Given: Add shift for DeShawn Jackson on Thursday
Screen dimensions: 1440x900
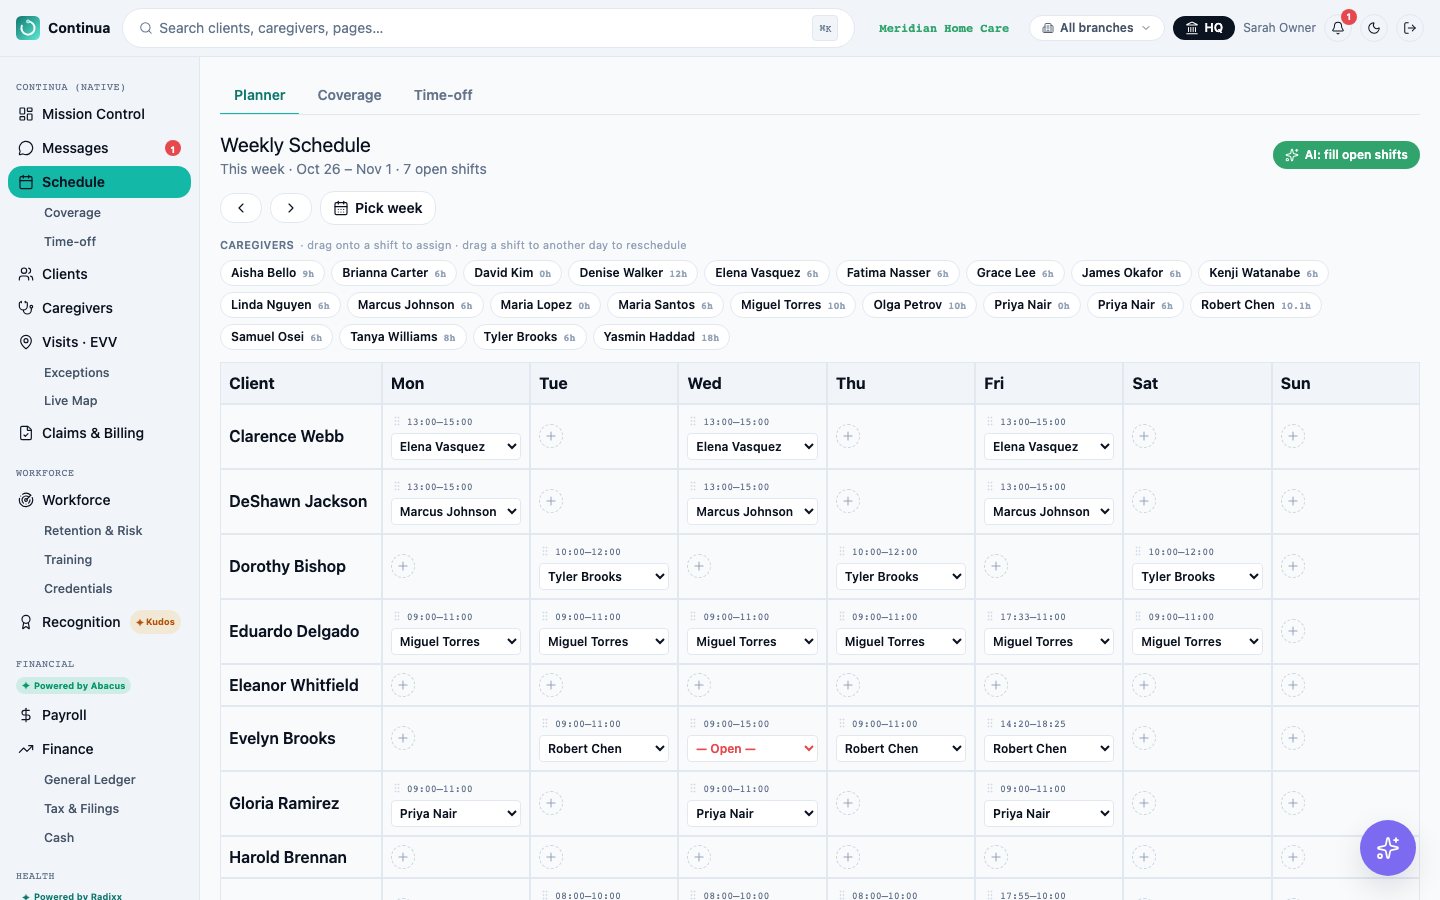Looking at the screenshot, I should (x=848, y=501).
